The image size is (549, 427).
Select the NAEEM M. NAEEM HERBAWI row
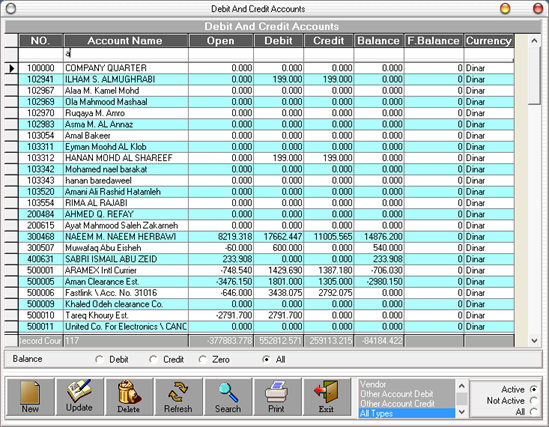tap(266, 237)
